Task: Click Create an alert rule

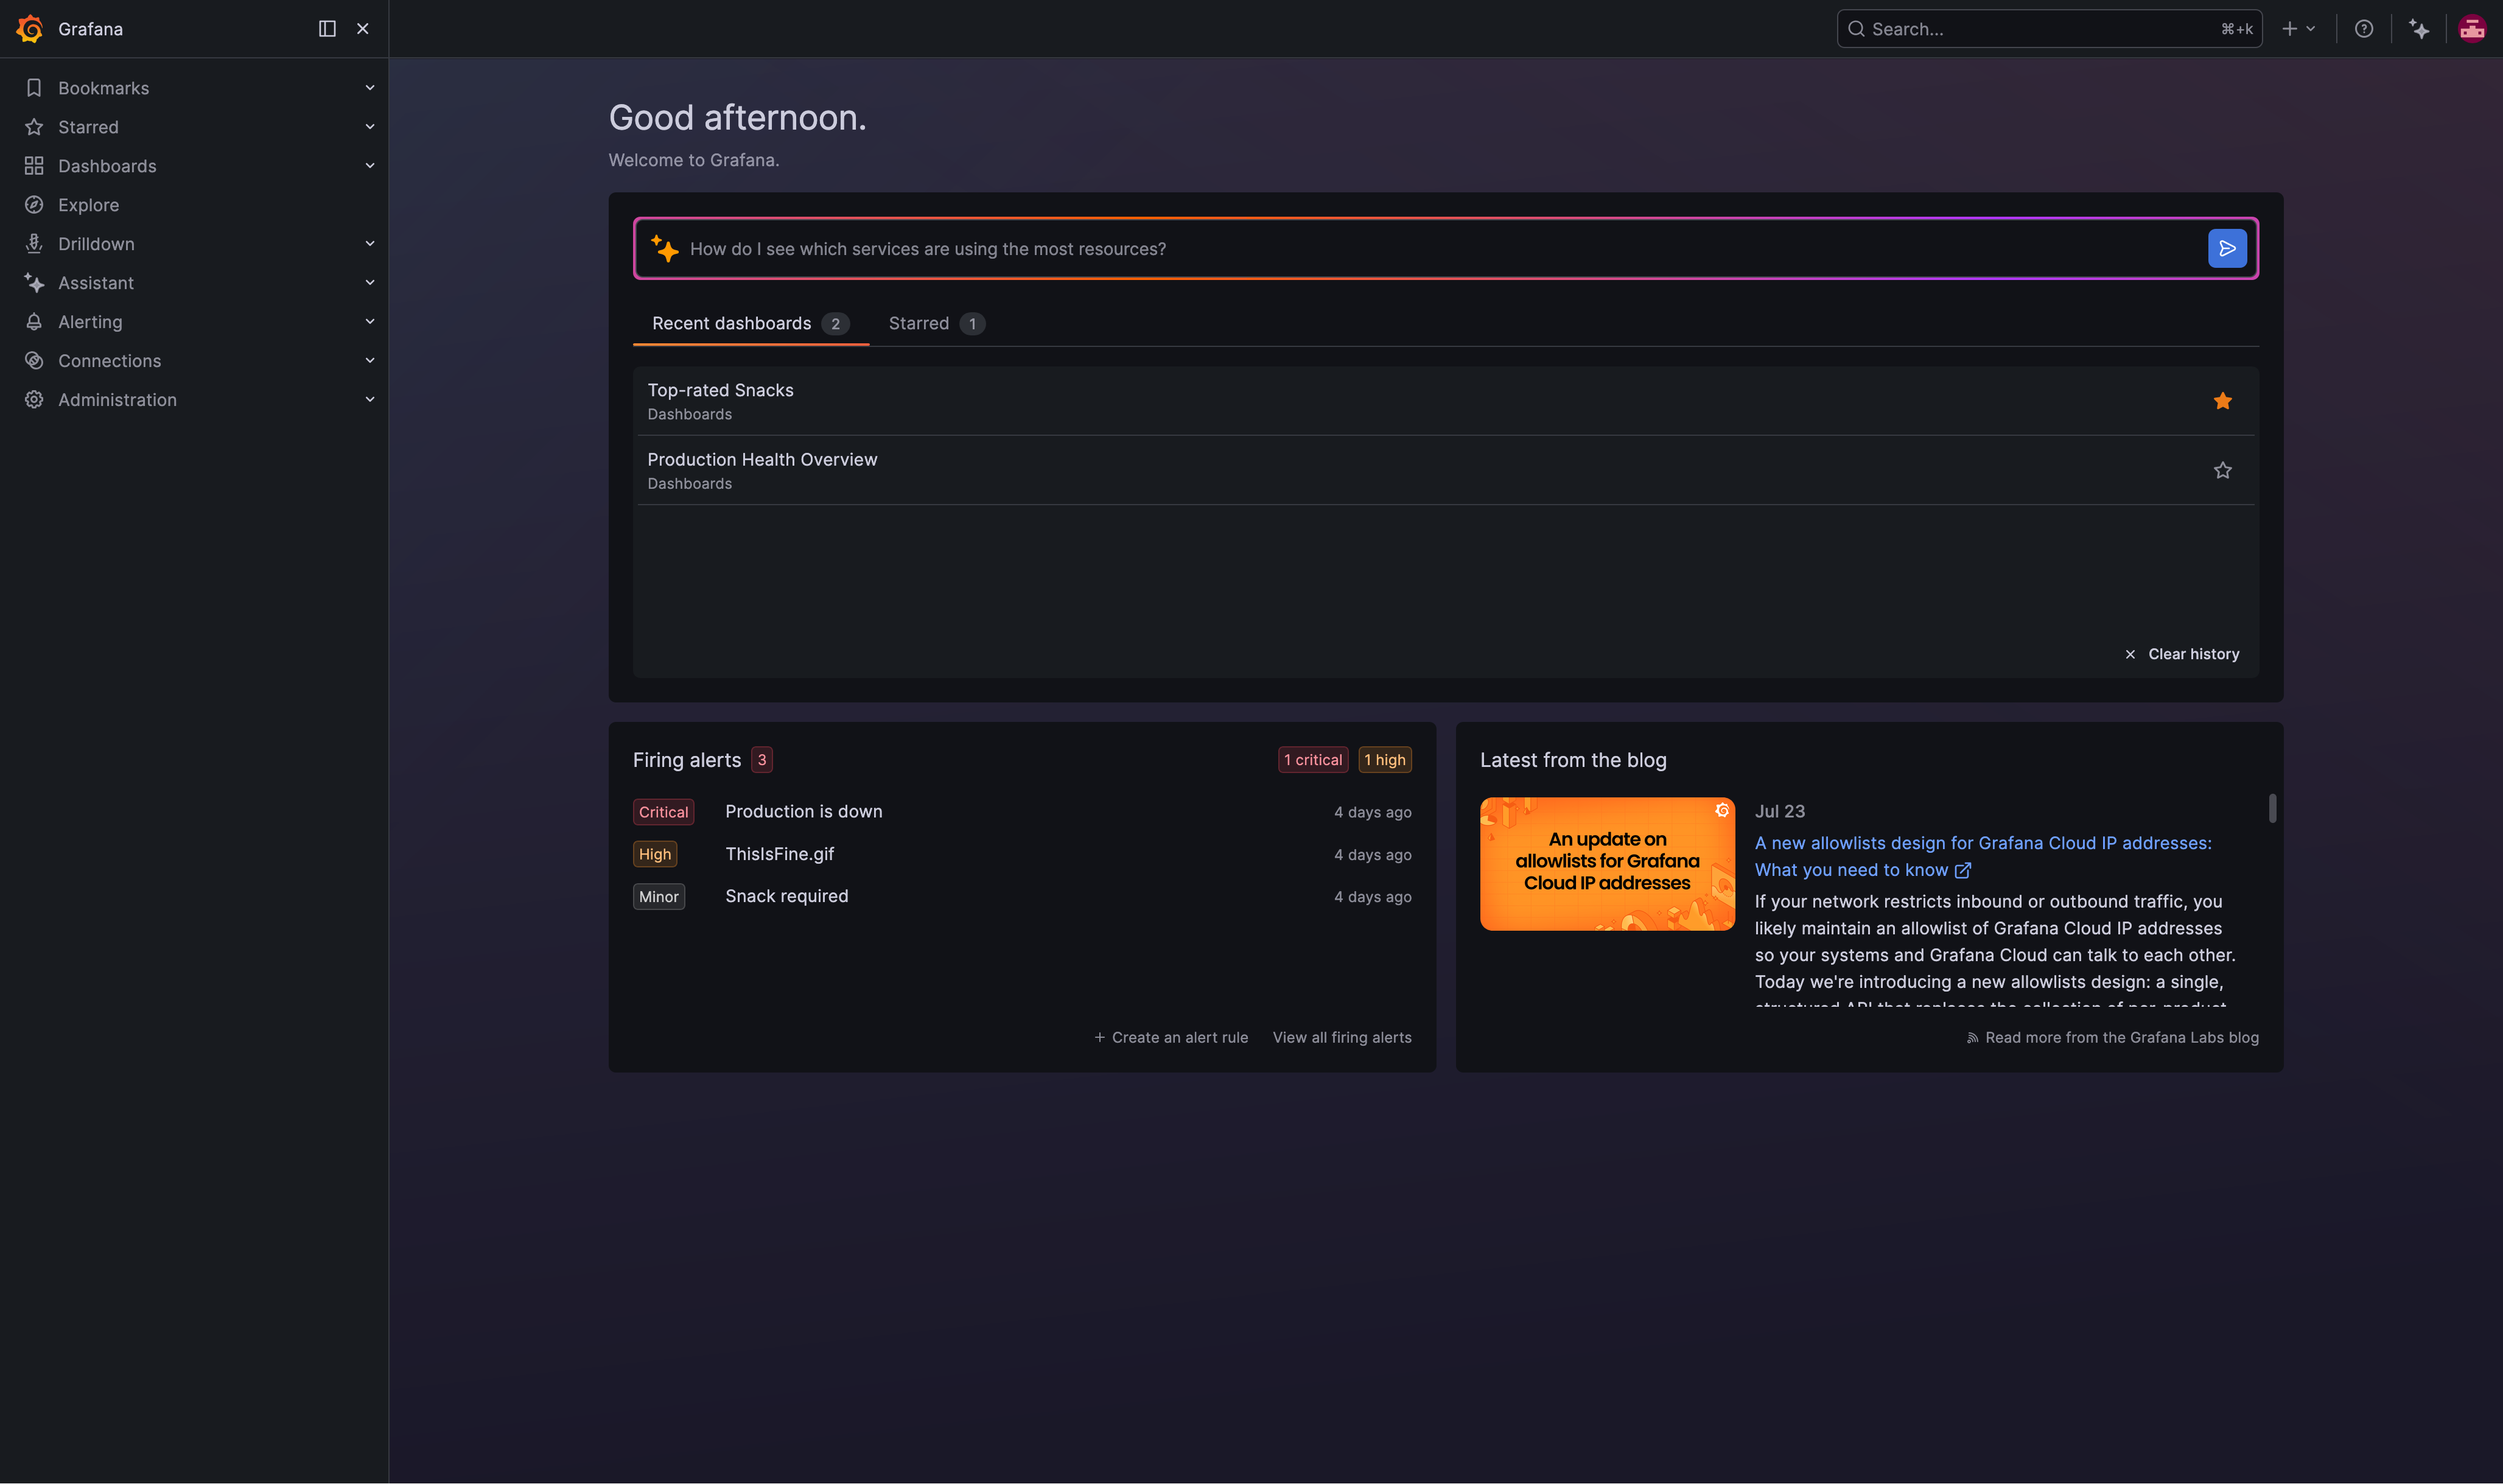Action: coord(1171,1038)
